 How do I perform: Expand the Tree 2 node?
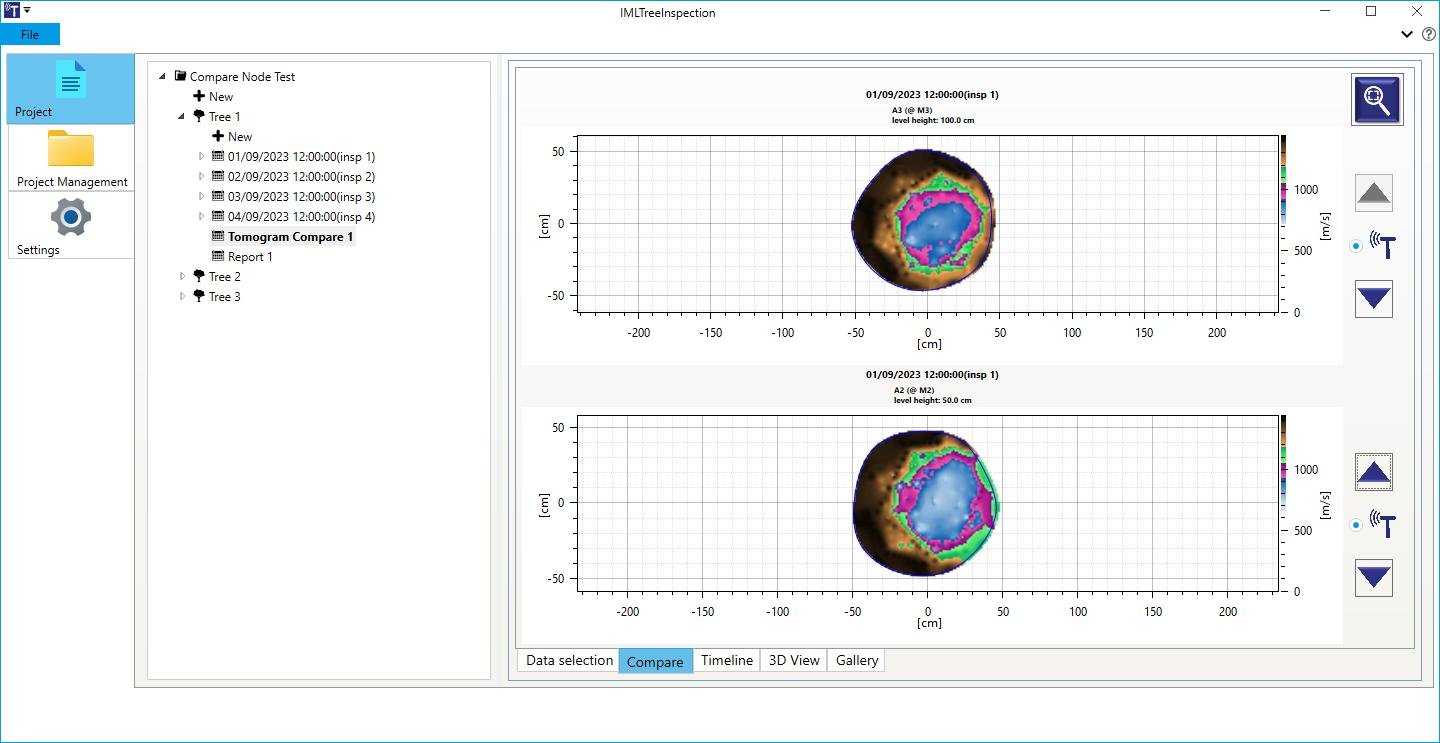[182, 277]
